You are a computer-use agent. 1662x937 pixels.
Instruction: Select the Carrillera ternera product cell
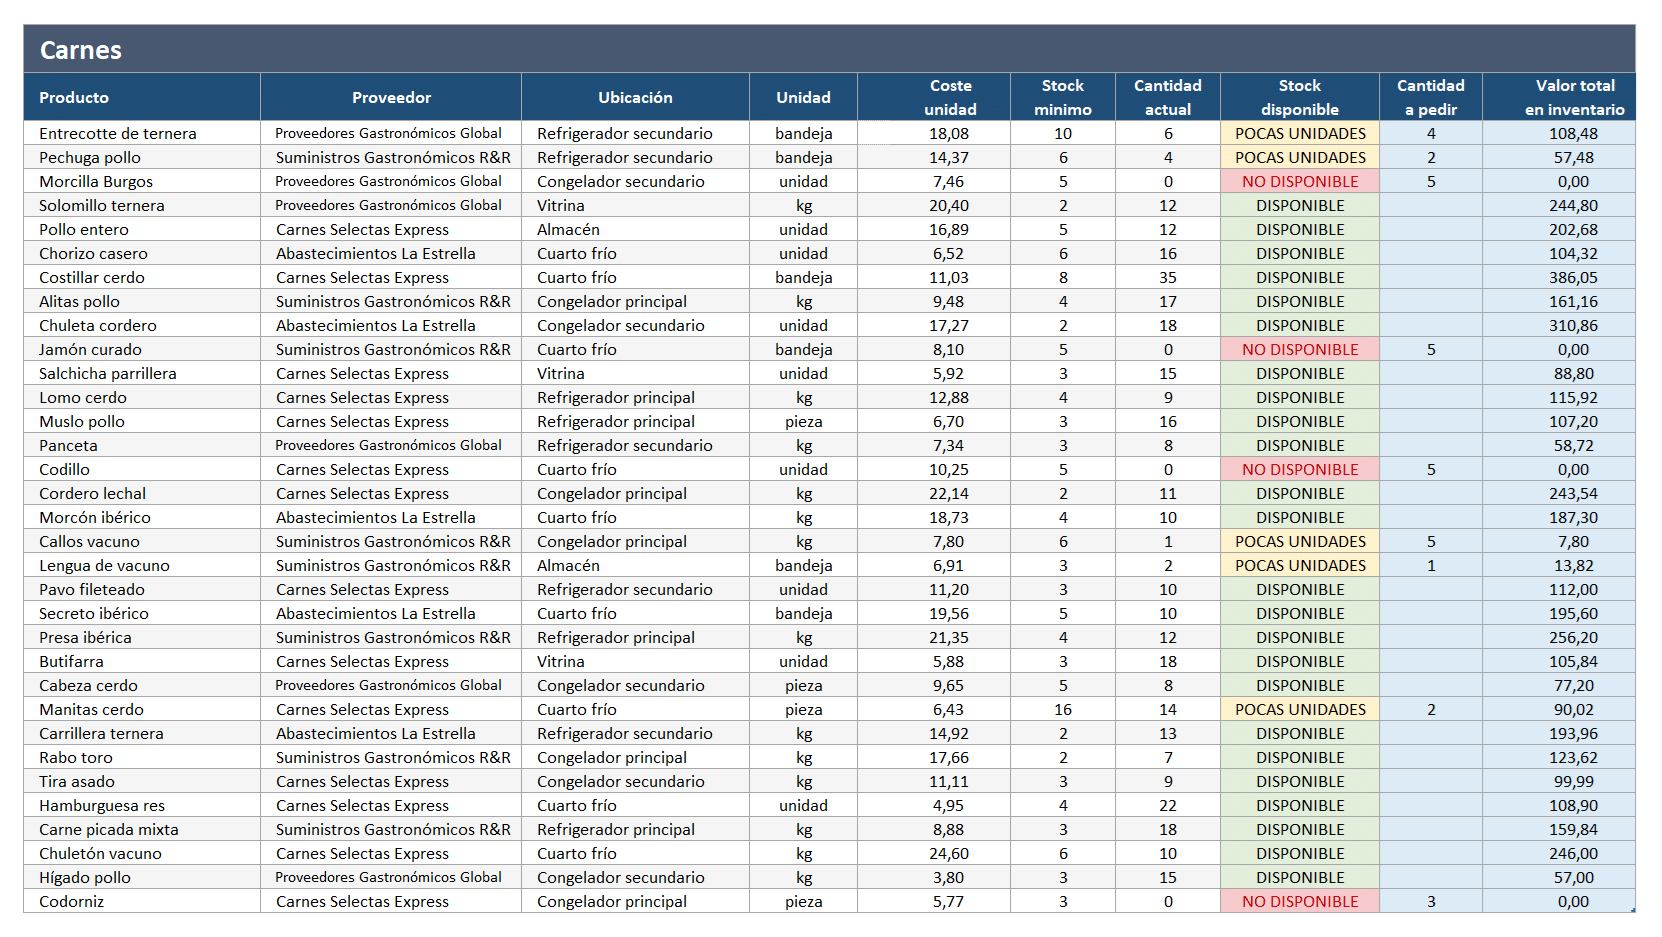[142, 733]
